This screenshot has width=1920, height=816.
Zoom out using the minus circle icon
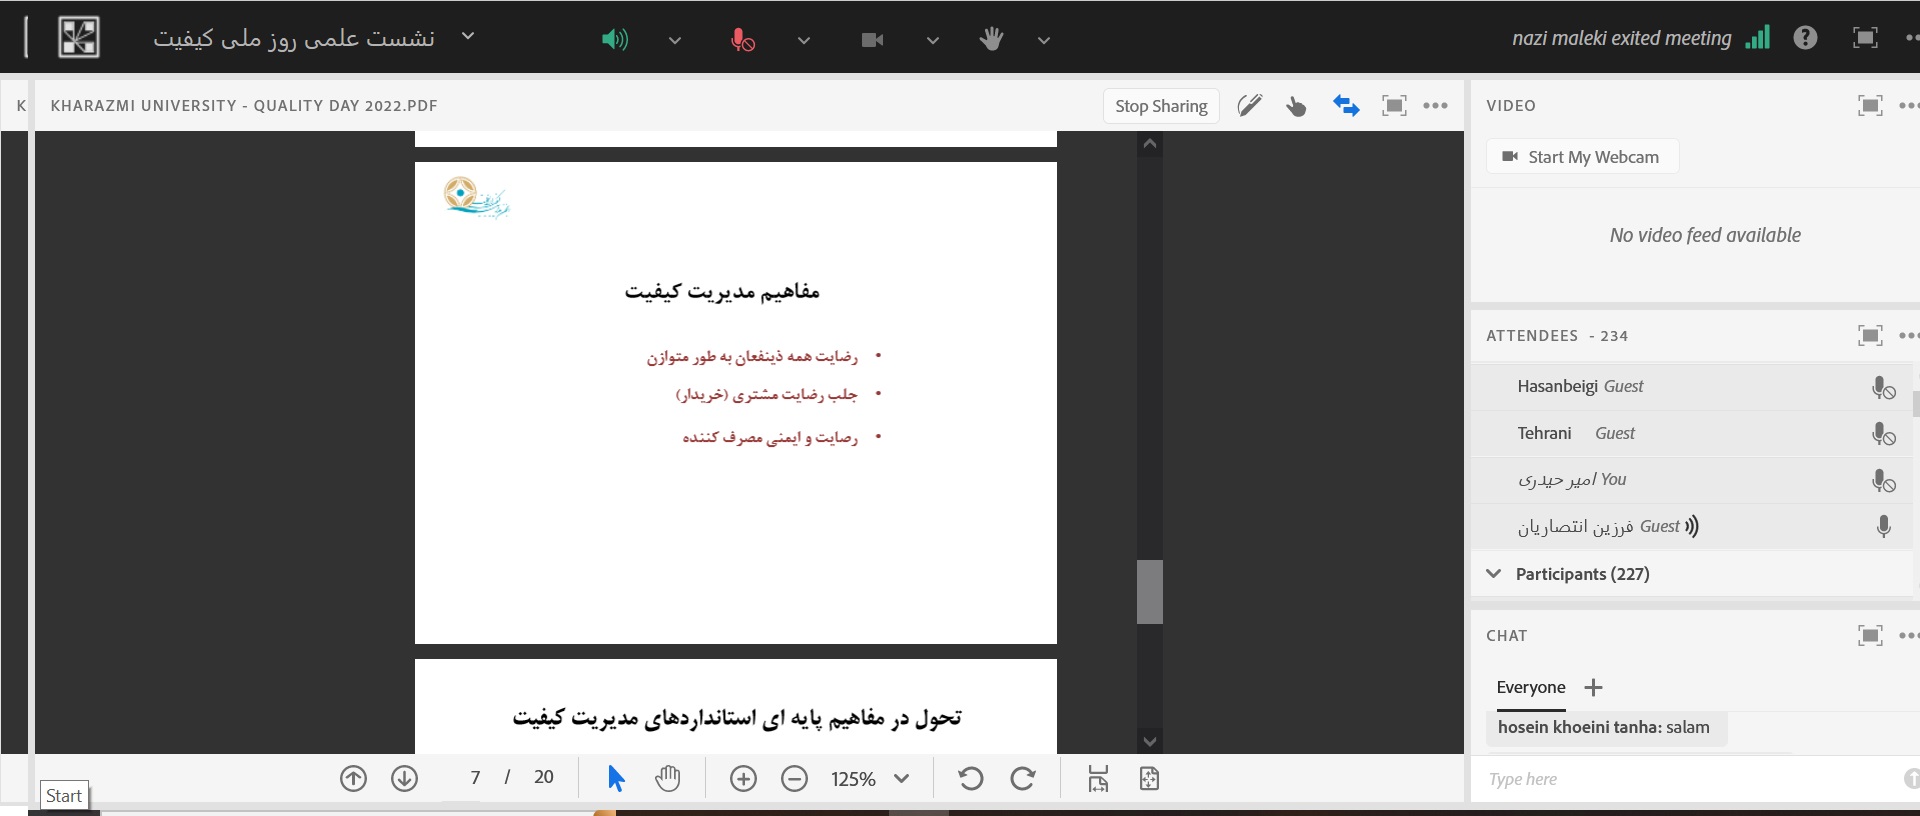point(794,778)
